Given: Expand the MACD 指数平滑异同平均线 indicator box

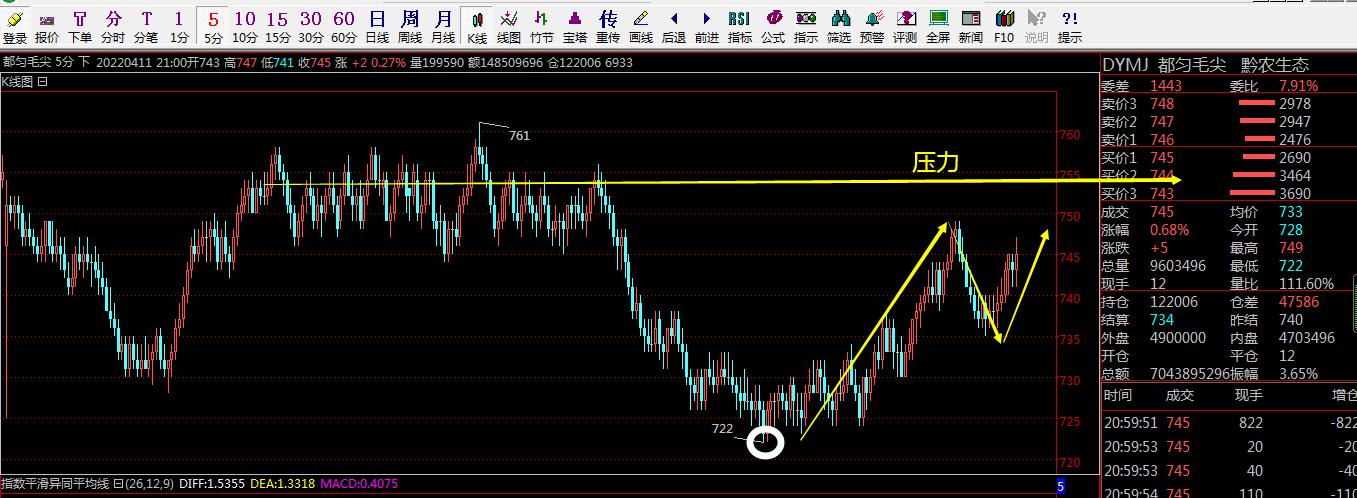Looking at the screenshot, I should pos(117,484).
